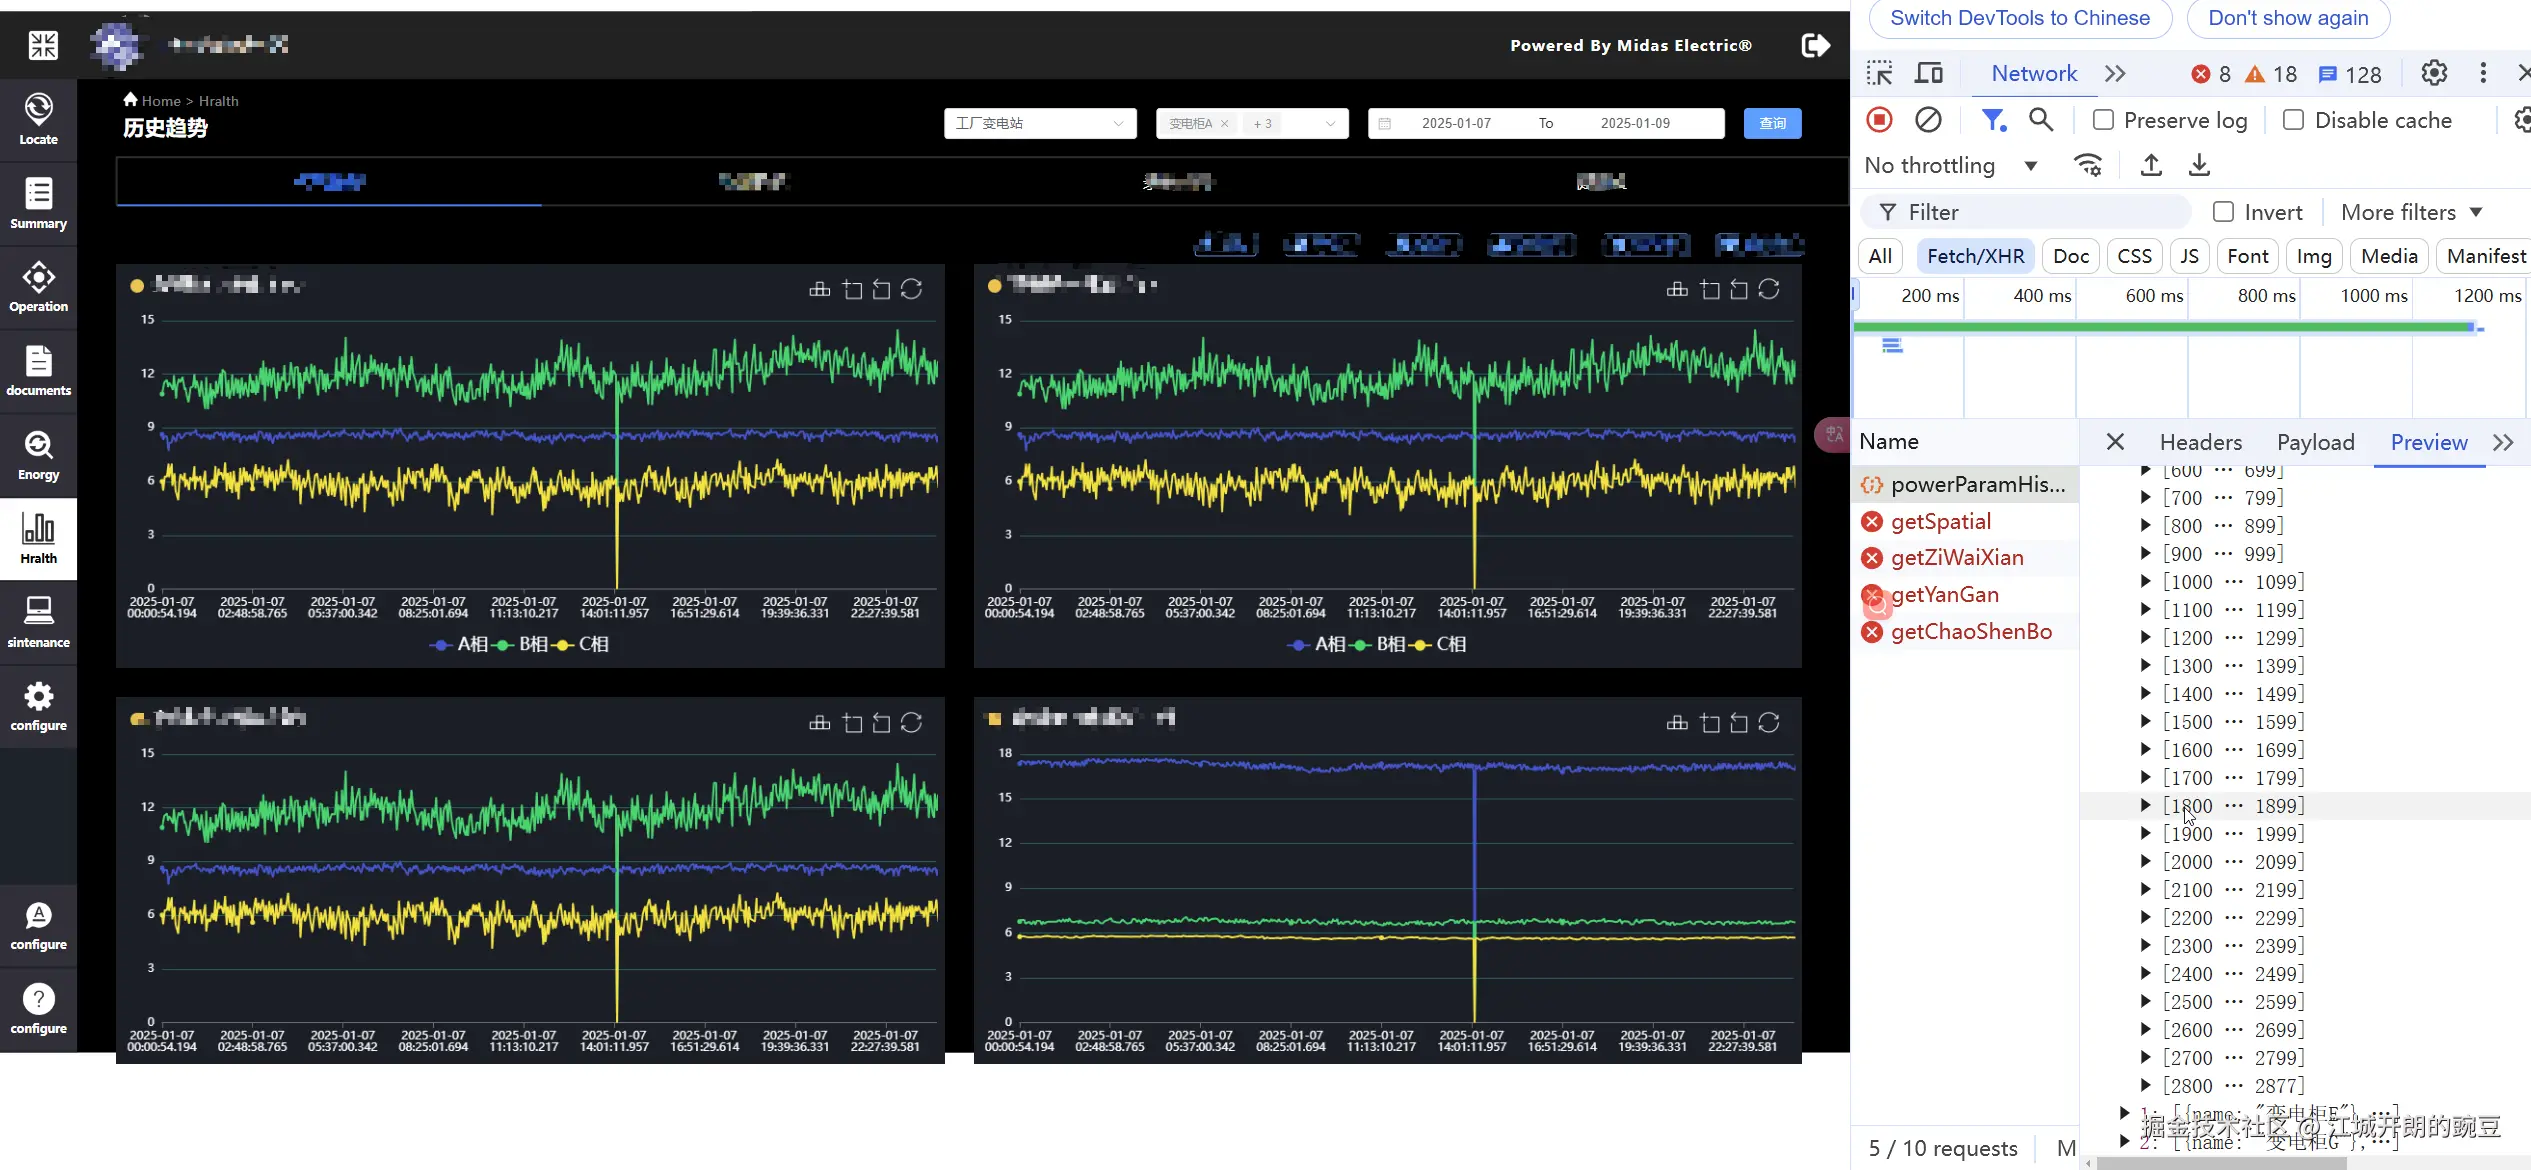The image size is (2531, 1170).
Task: Open the gear configure sidebar item
Action: point(38,706)
